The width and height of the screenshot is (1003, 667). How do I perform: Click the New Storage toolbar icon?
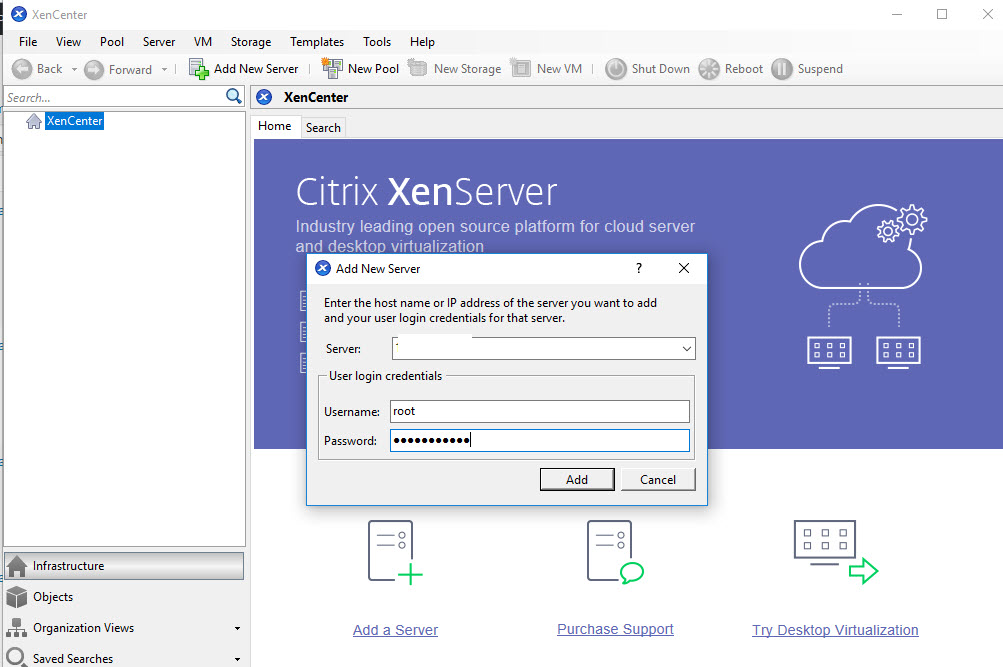[x=417, y=69]
